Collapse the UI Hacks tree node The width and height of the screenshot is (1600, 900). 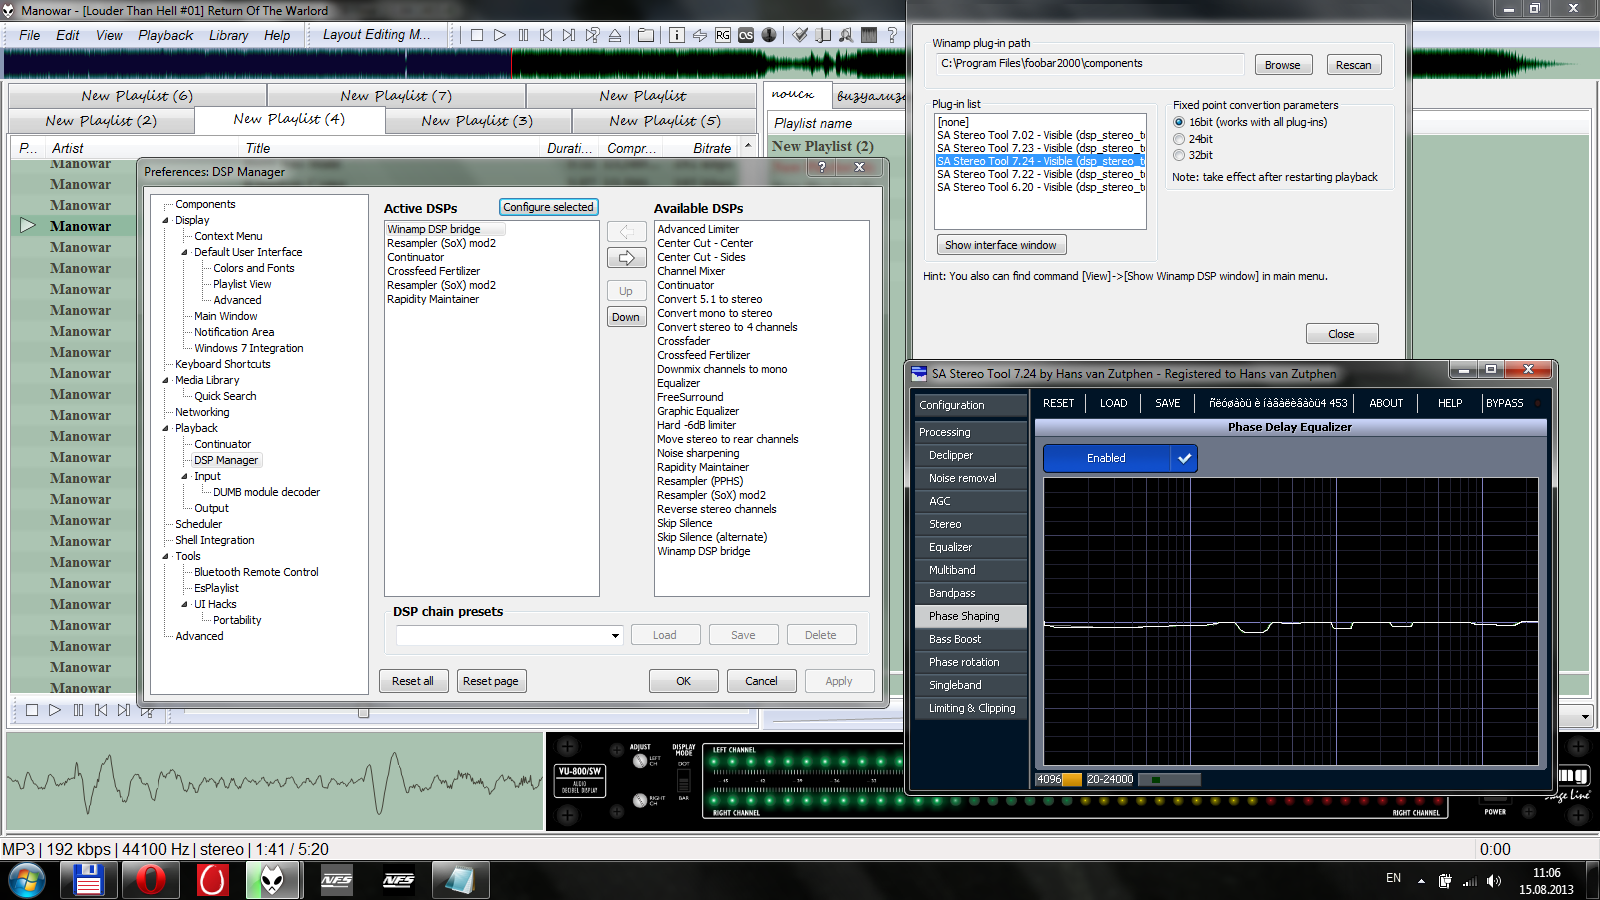[185, 604]
